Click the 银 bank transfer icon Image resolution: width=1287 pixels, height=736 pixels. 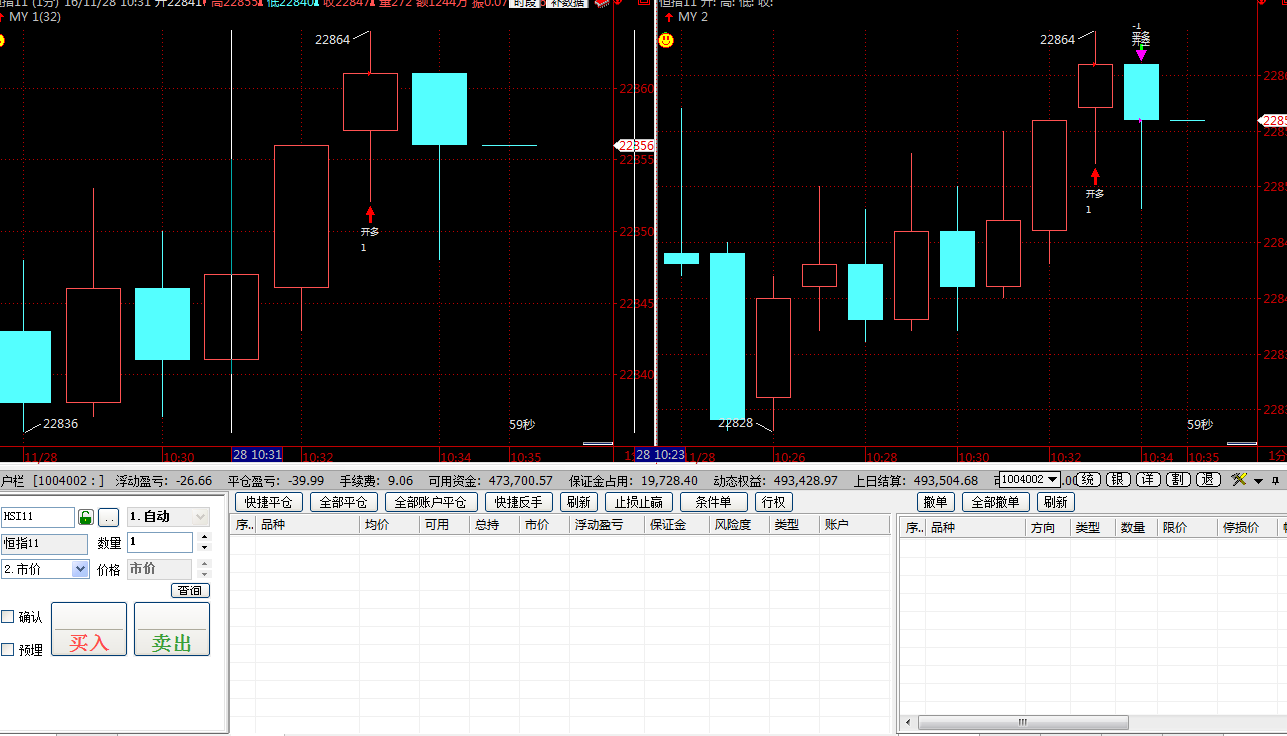click(1119, 480)
